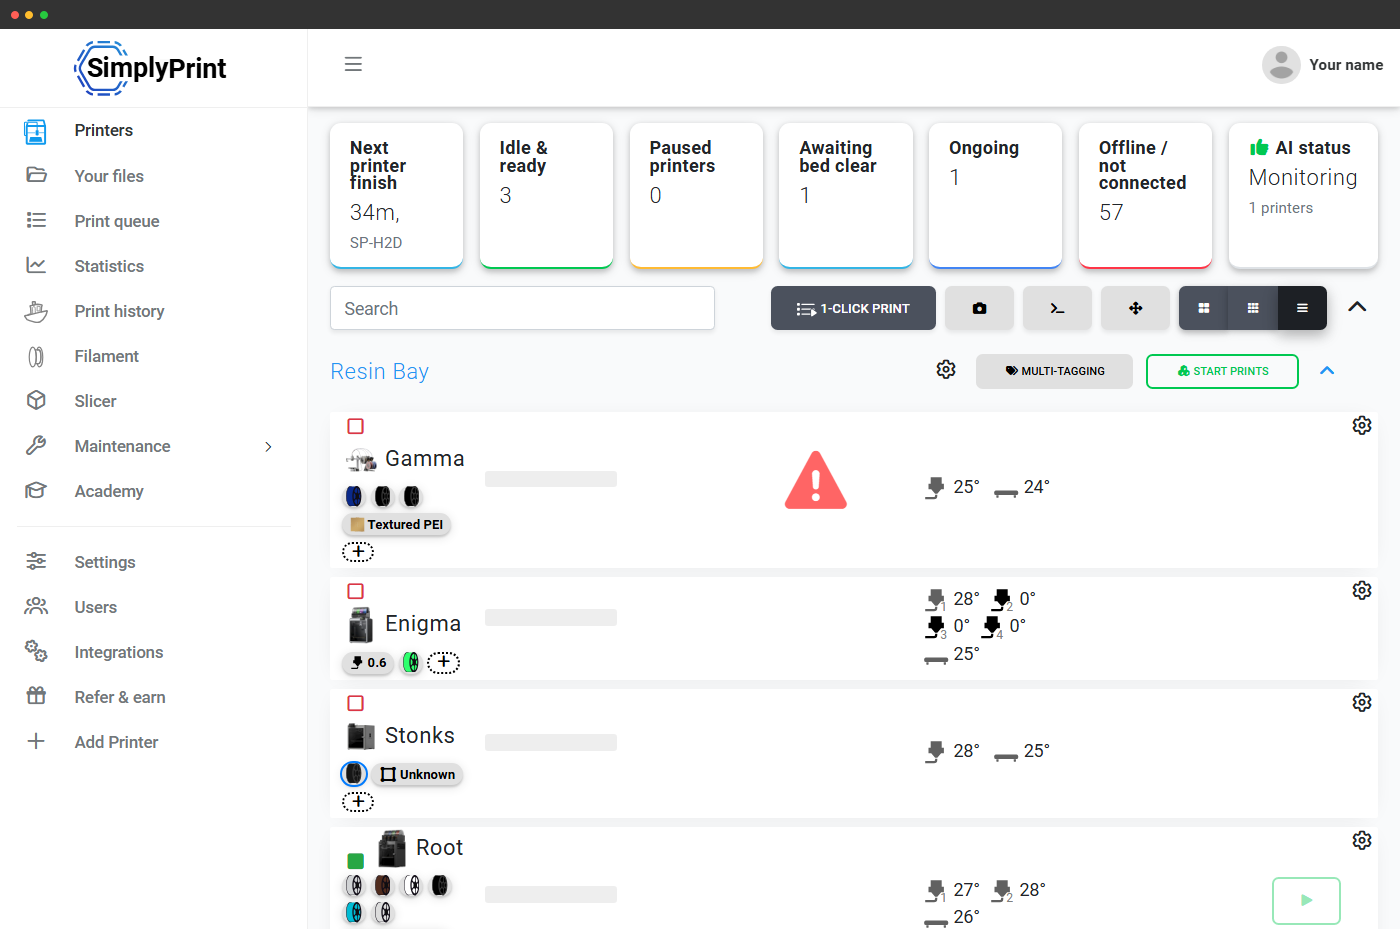The height and width of the screenshot is (929, 1400).
Task: Click the SimplyPrint logo
Action: click(151, 68)
